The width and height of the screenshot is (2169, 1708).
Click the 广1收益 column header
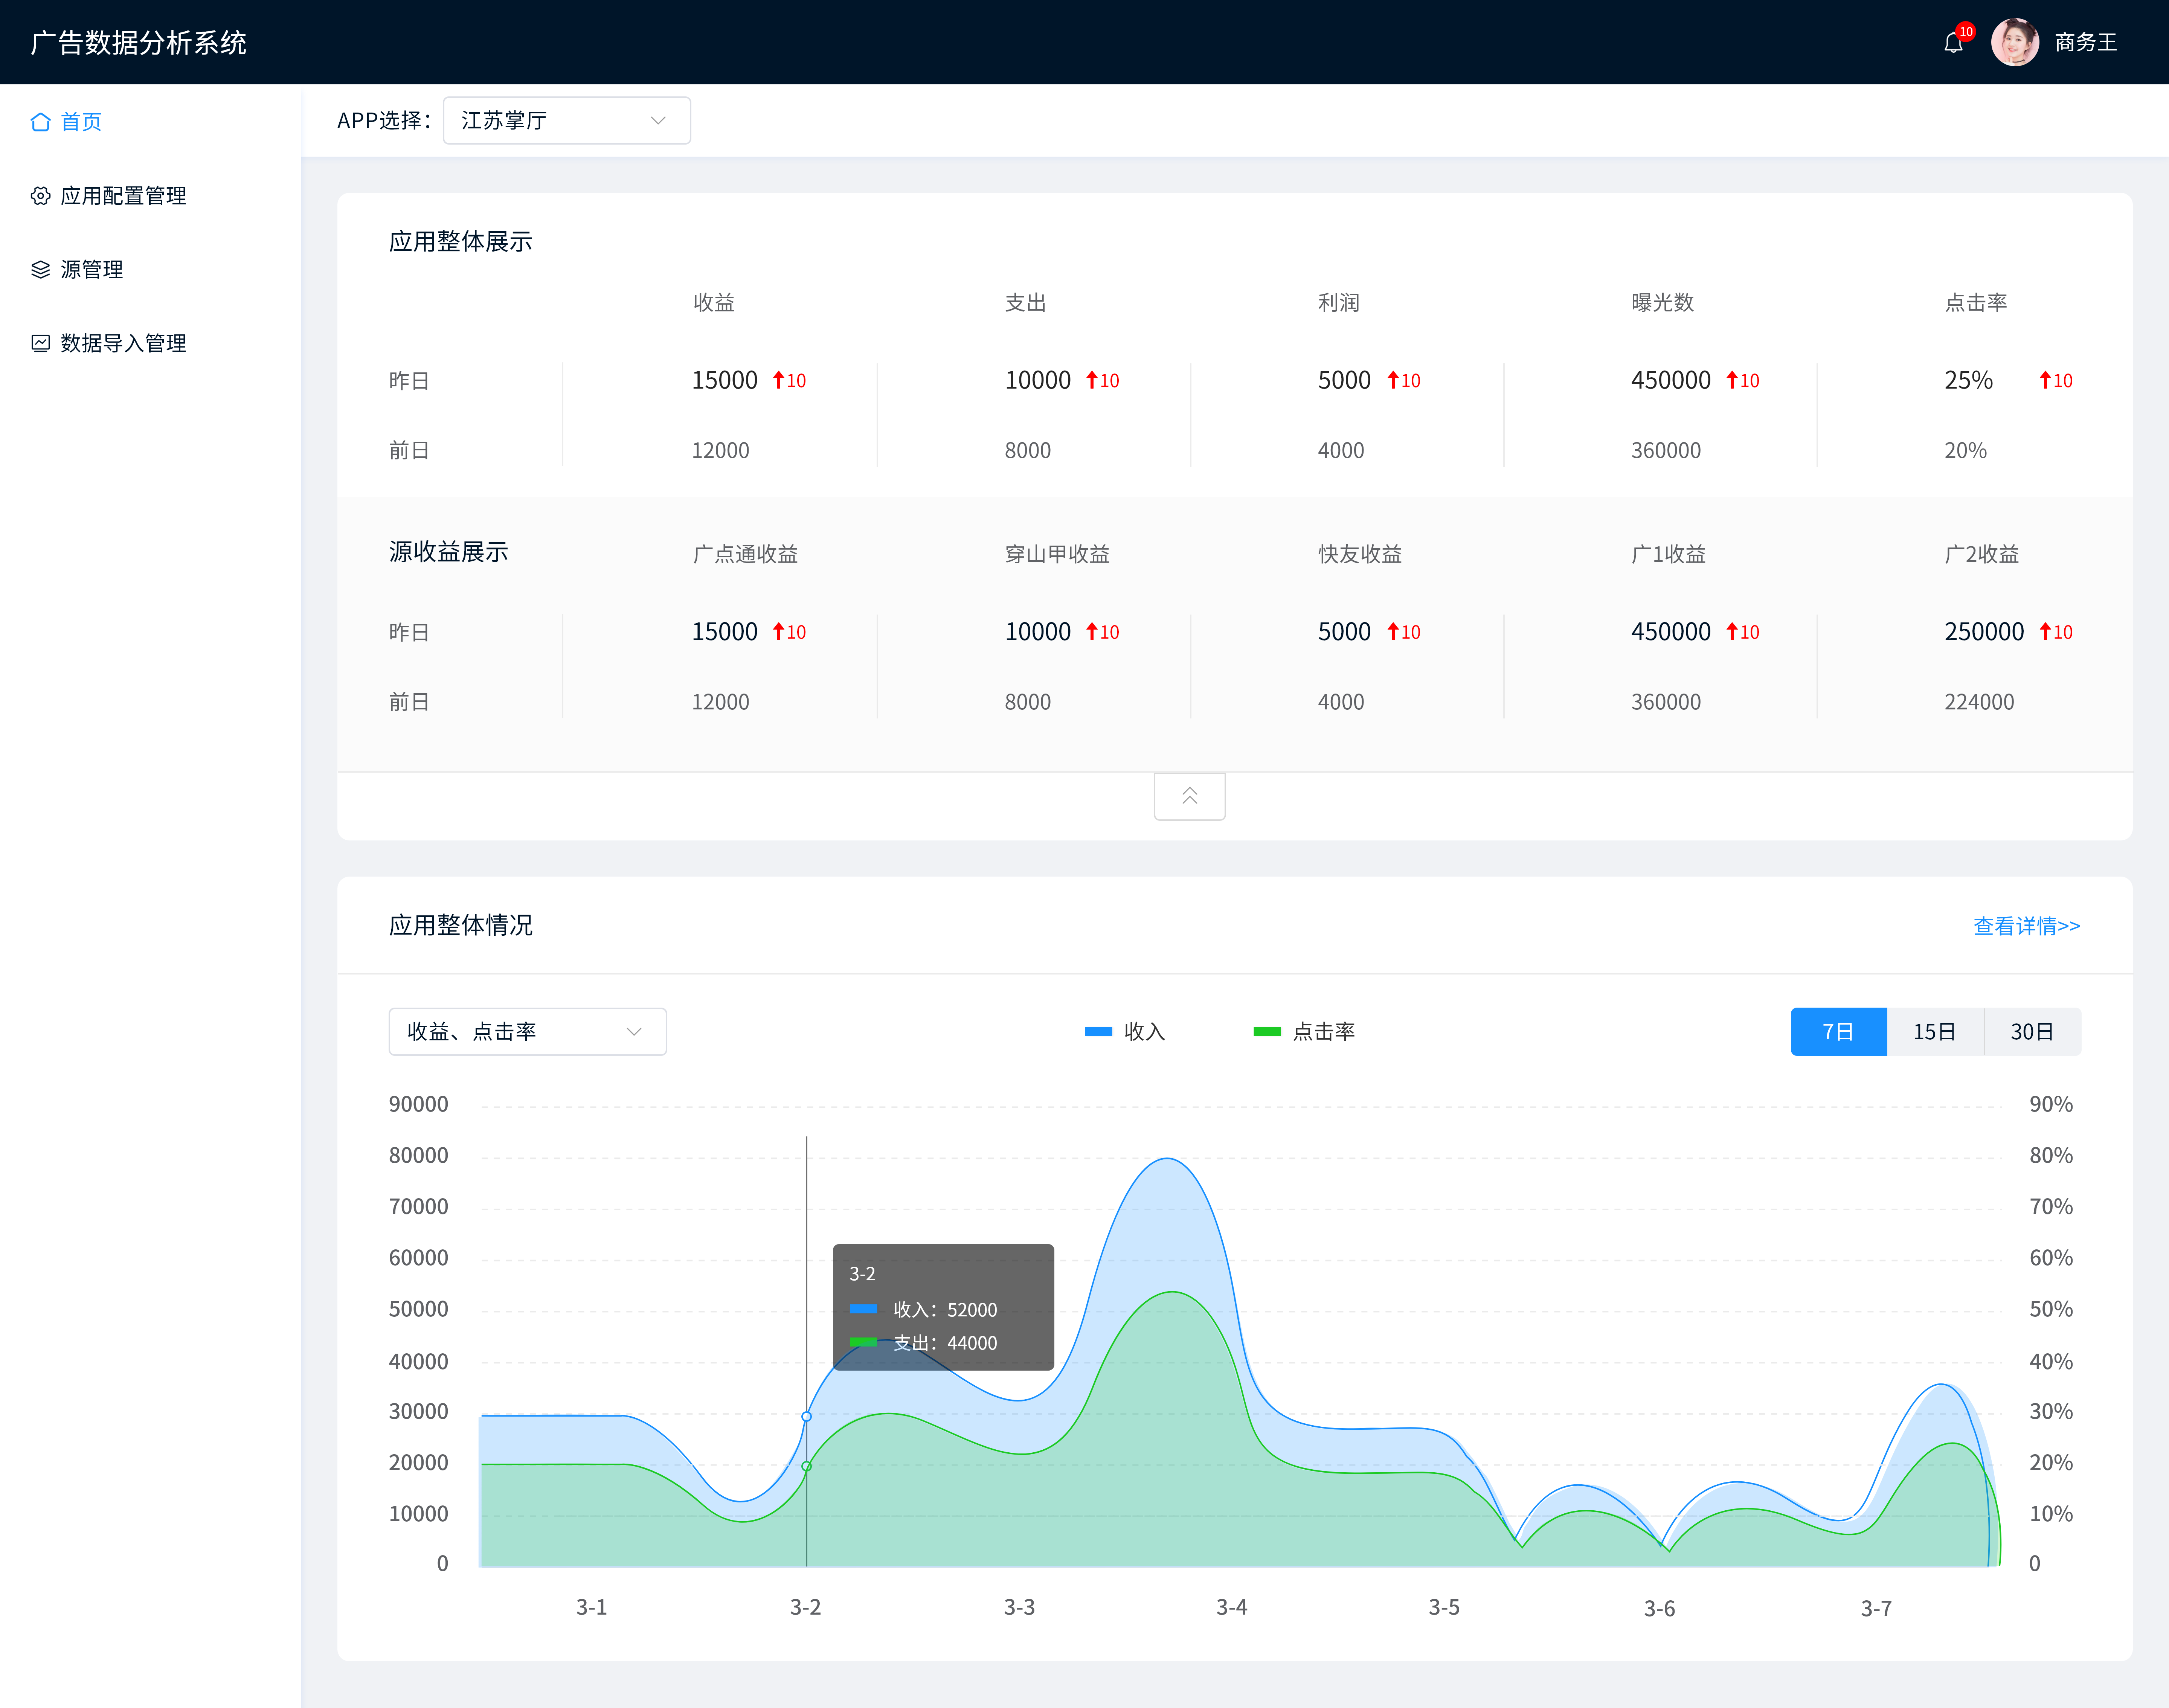tap(1668, 554)
